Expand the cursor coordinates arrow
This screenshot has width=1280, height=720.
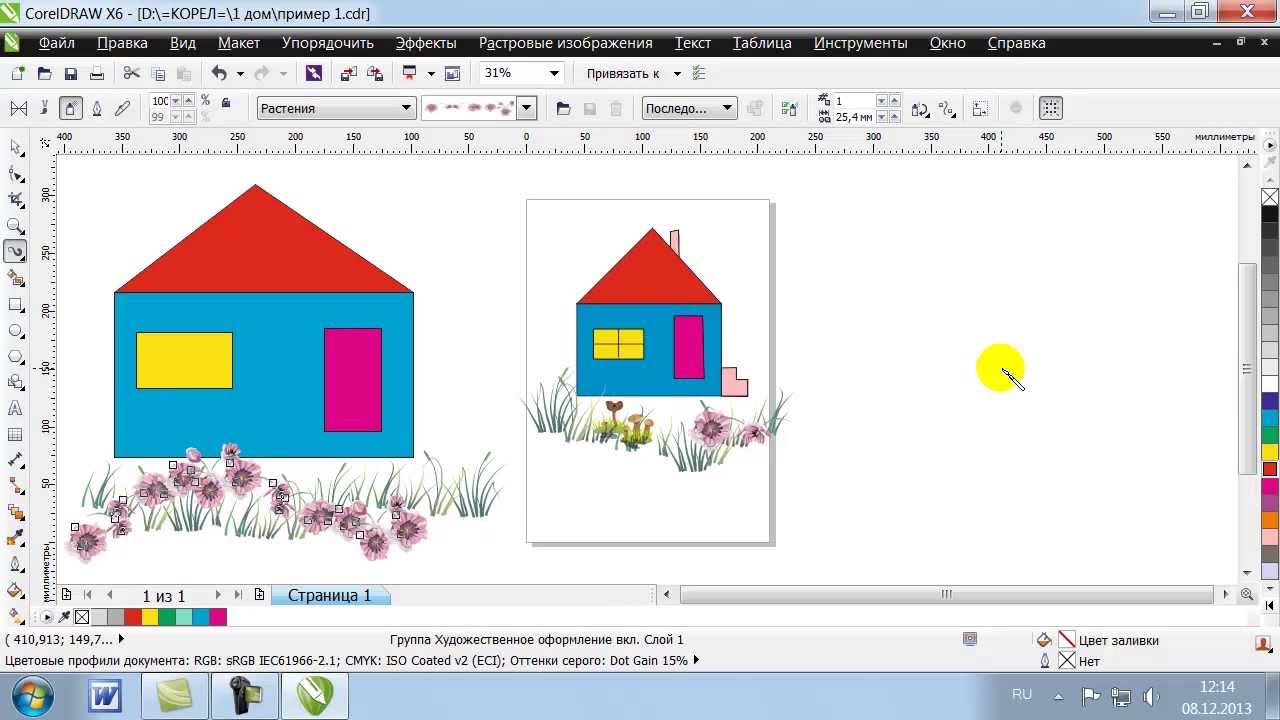(122, 639)
